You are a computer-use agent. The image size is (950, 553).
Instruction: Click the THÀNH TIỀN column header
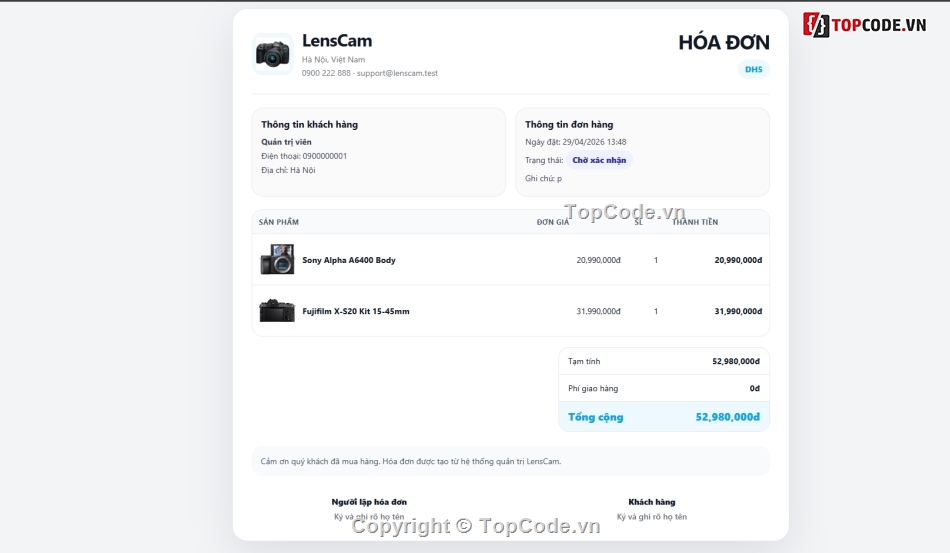695,222
